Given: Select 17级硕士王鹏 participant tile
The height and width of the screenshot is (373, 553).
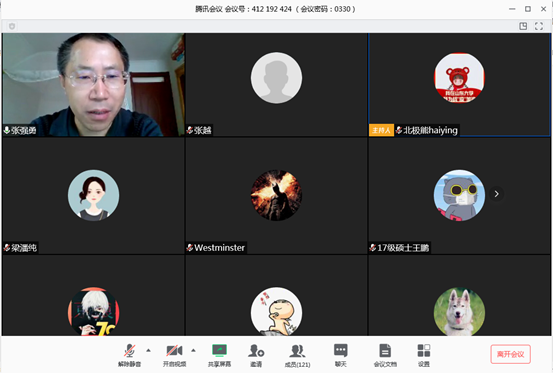Looking at the screenshot, I should click(x=459, y=196).
